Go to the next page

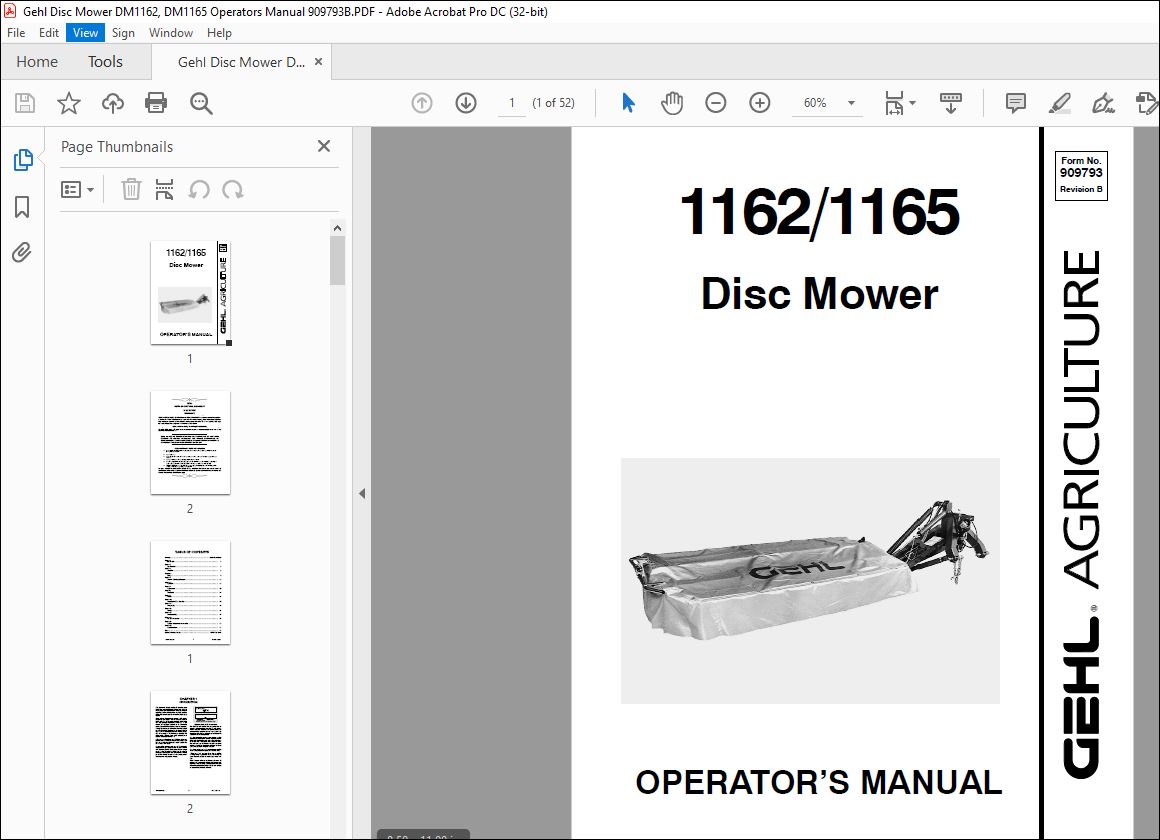[465, 103]
